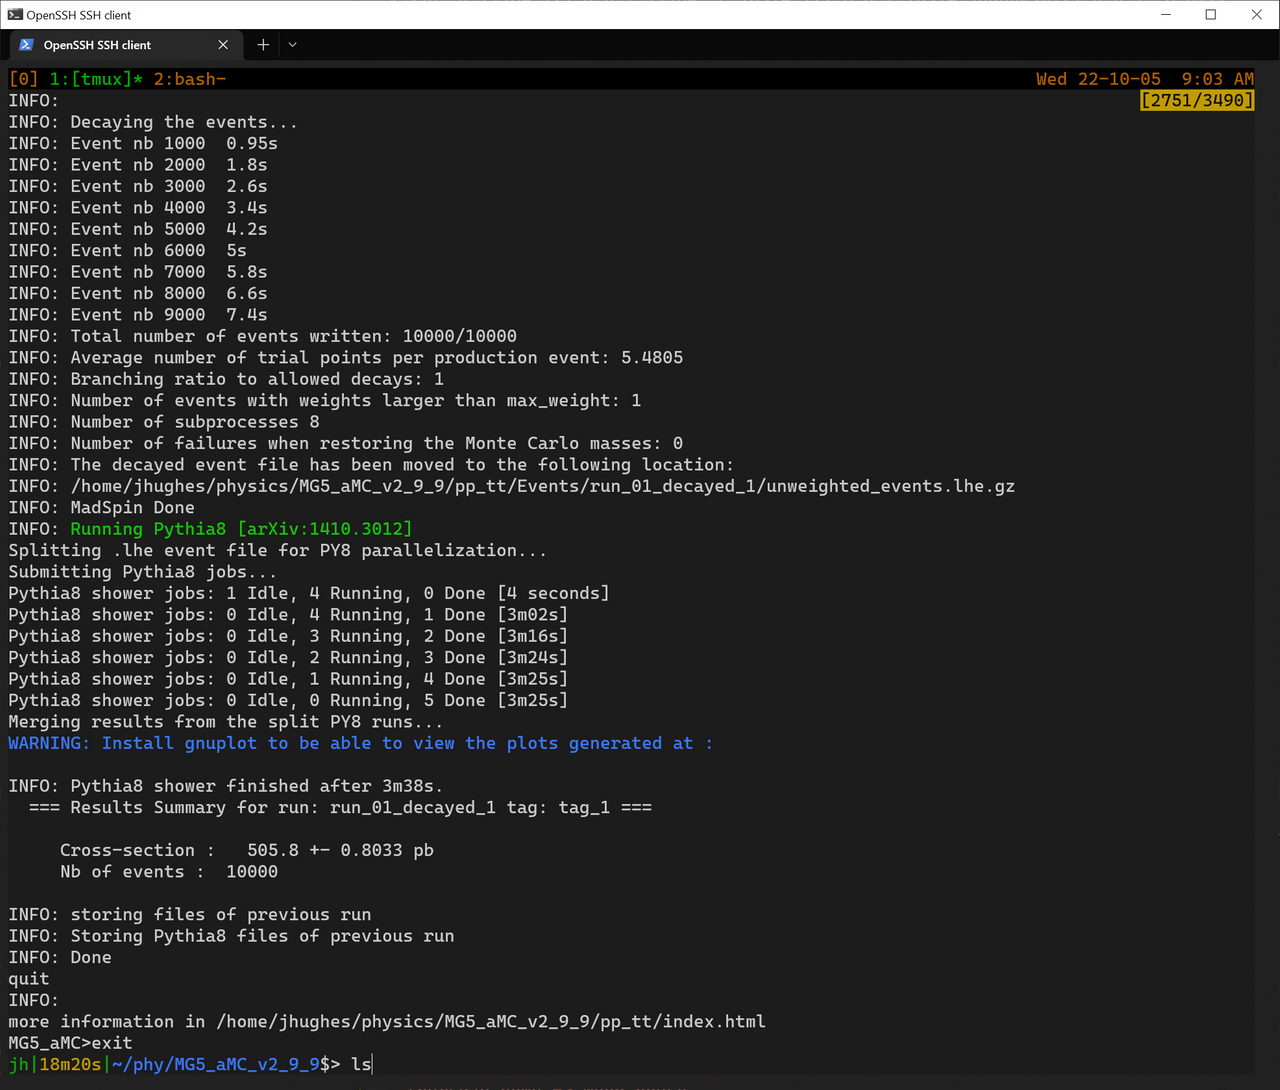Click the line 'MadSpin Done'

click(102, 508)
